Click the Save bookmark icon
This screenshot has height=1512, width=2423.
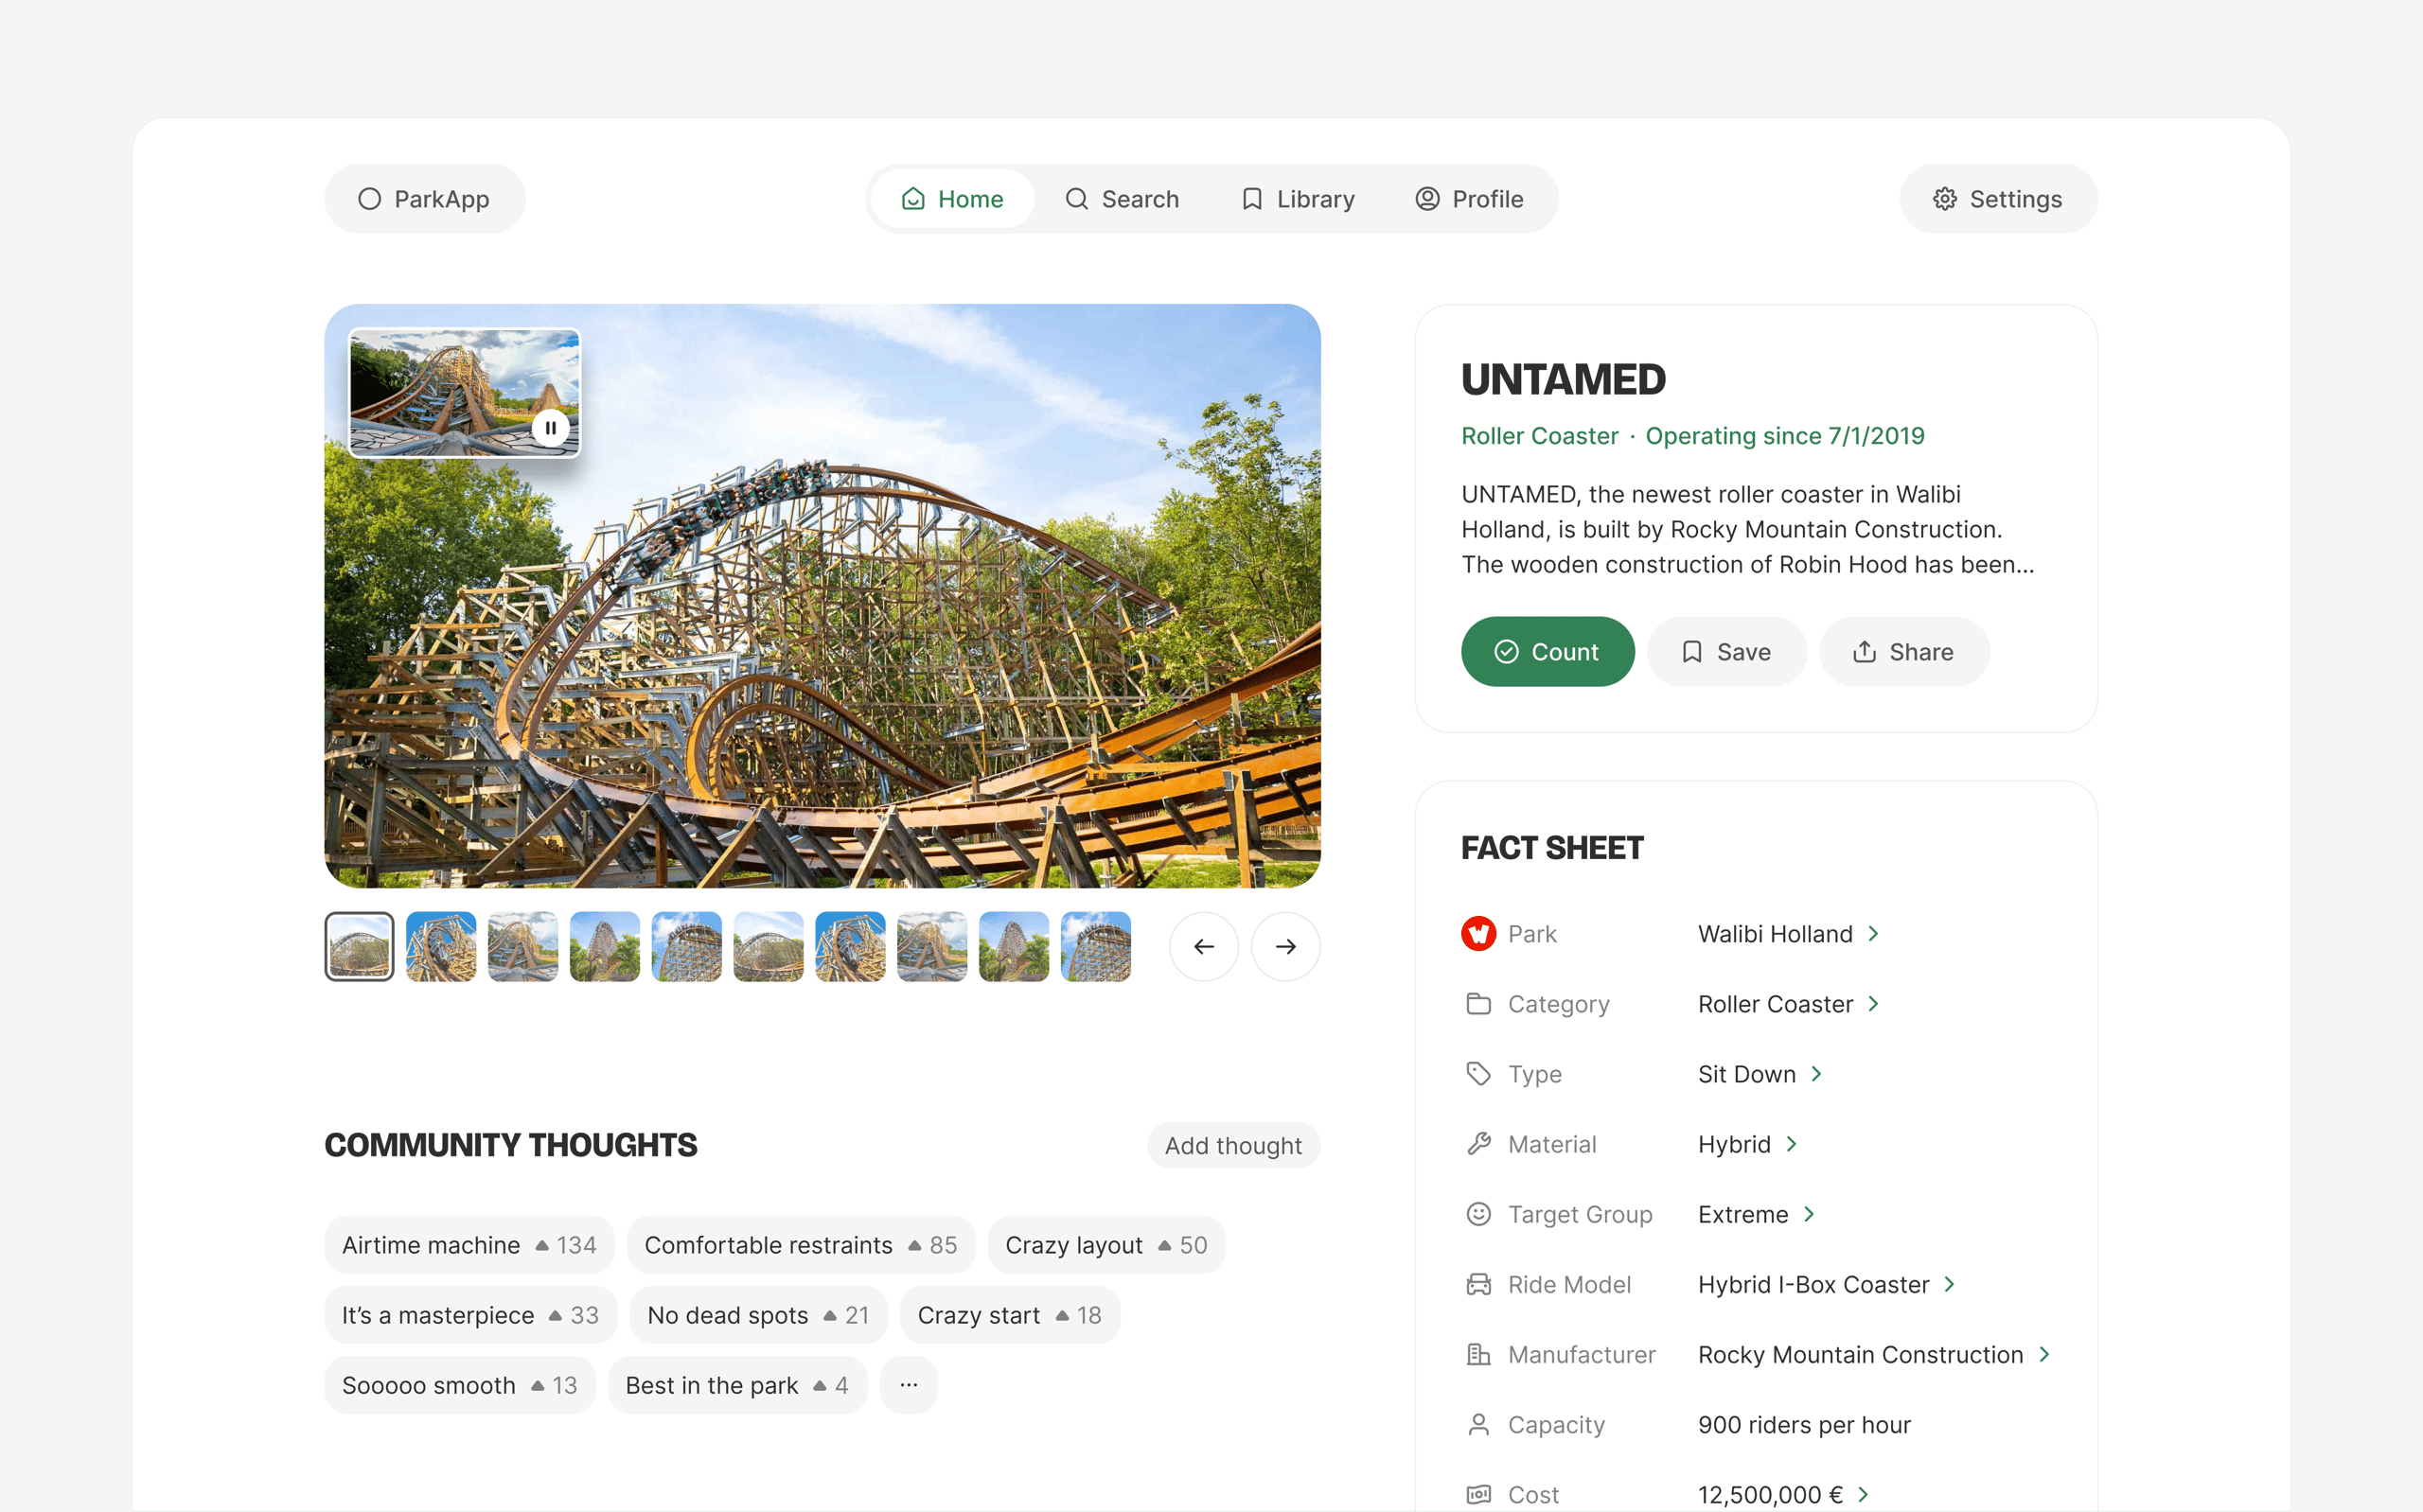[x=1692, y=652]
